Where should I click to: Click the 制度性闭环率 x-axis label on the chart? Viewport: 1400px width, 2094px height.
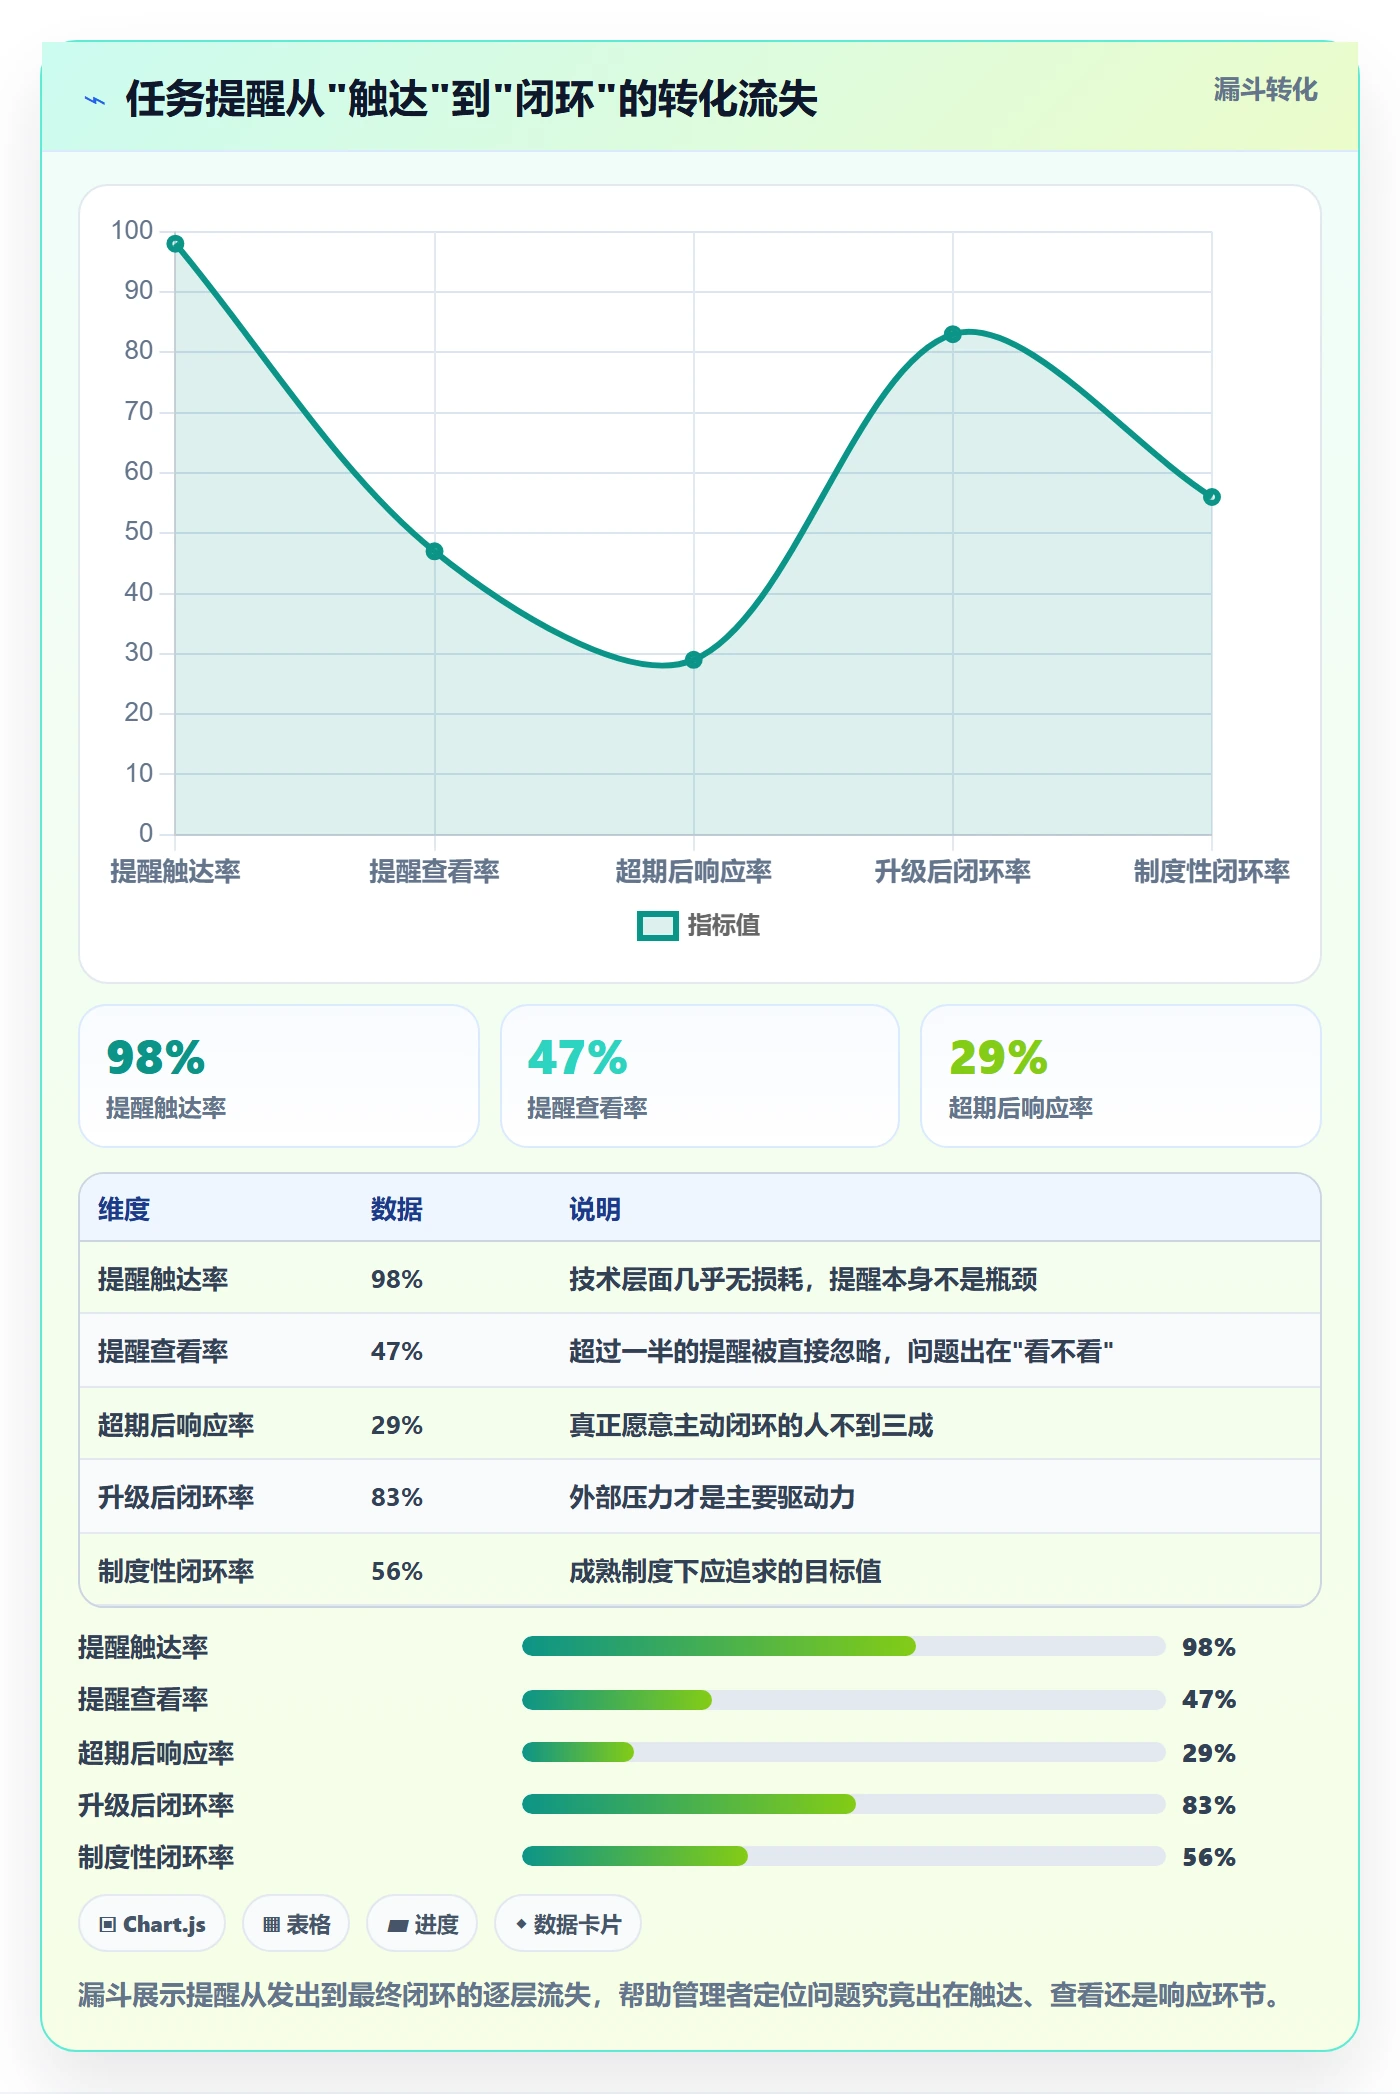click(1212, 872)
